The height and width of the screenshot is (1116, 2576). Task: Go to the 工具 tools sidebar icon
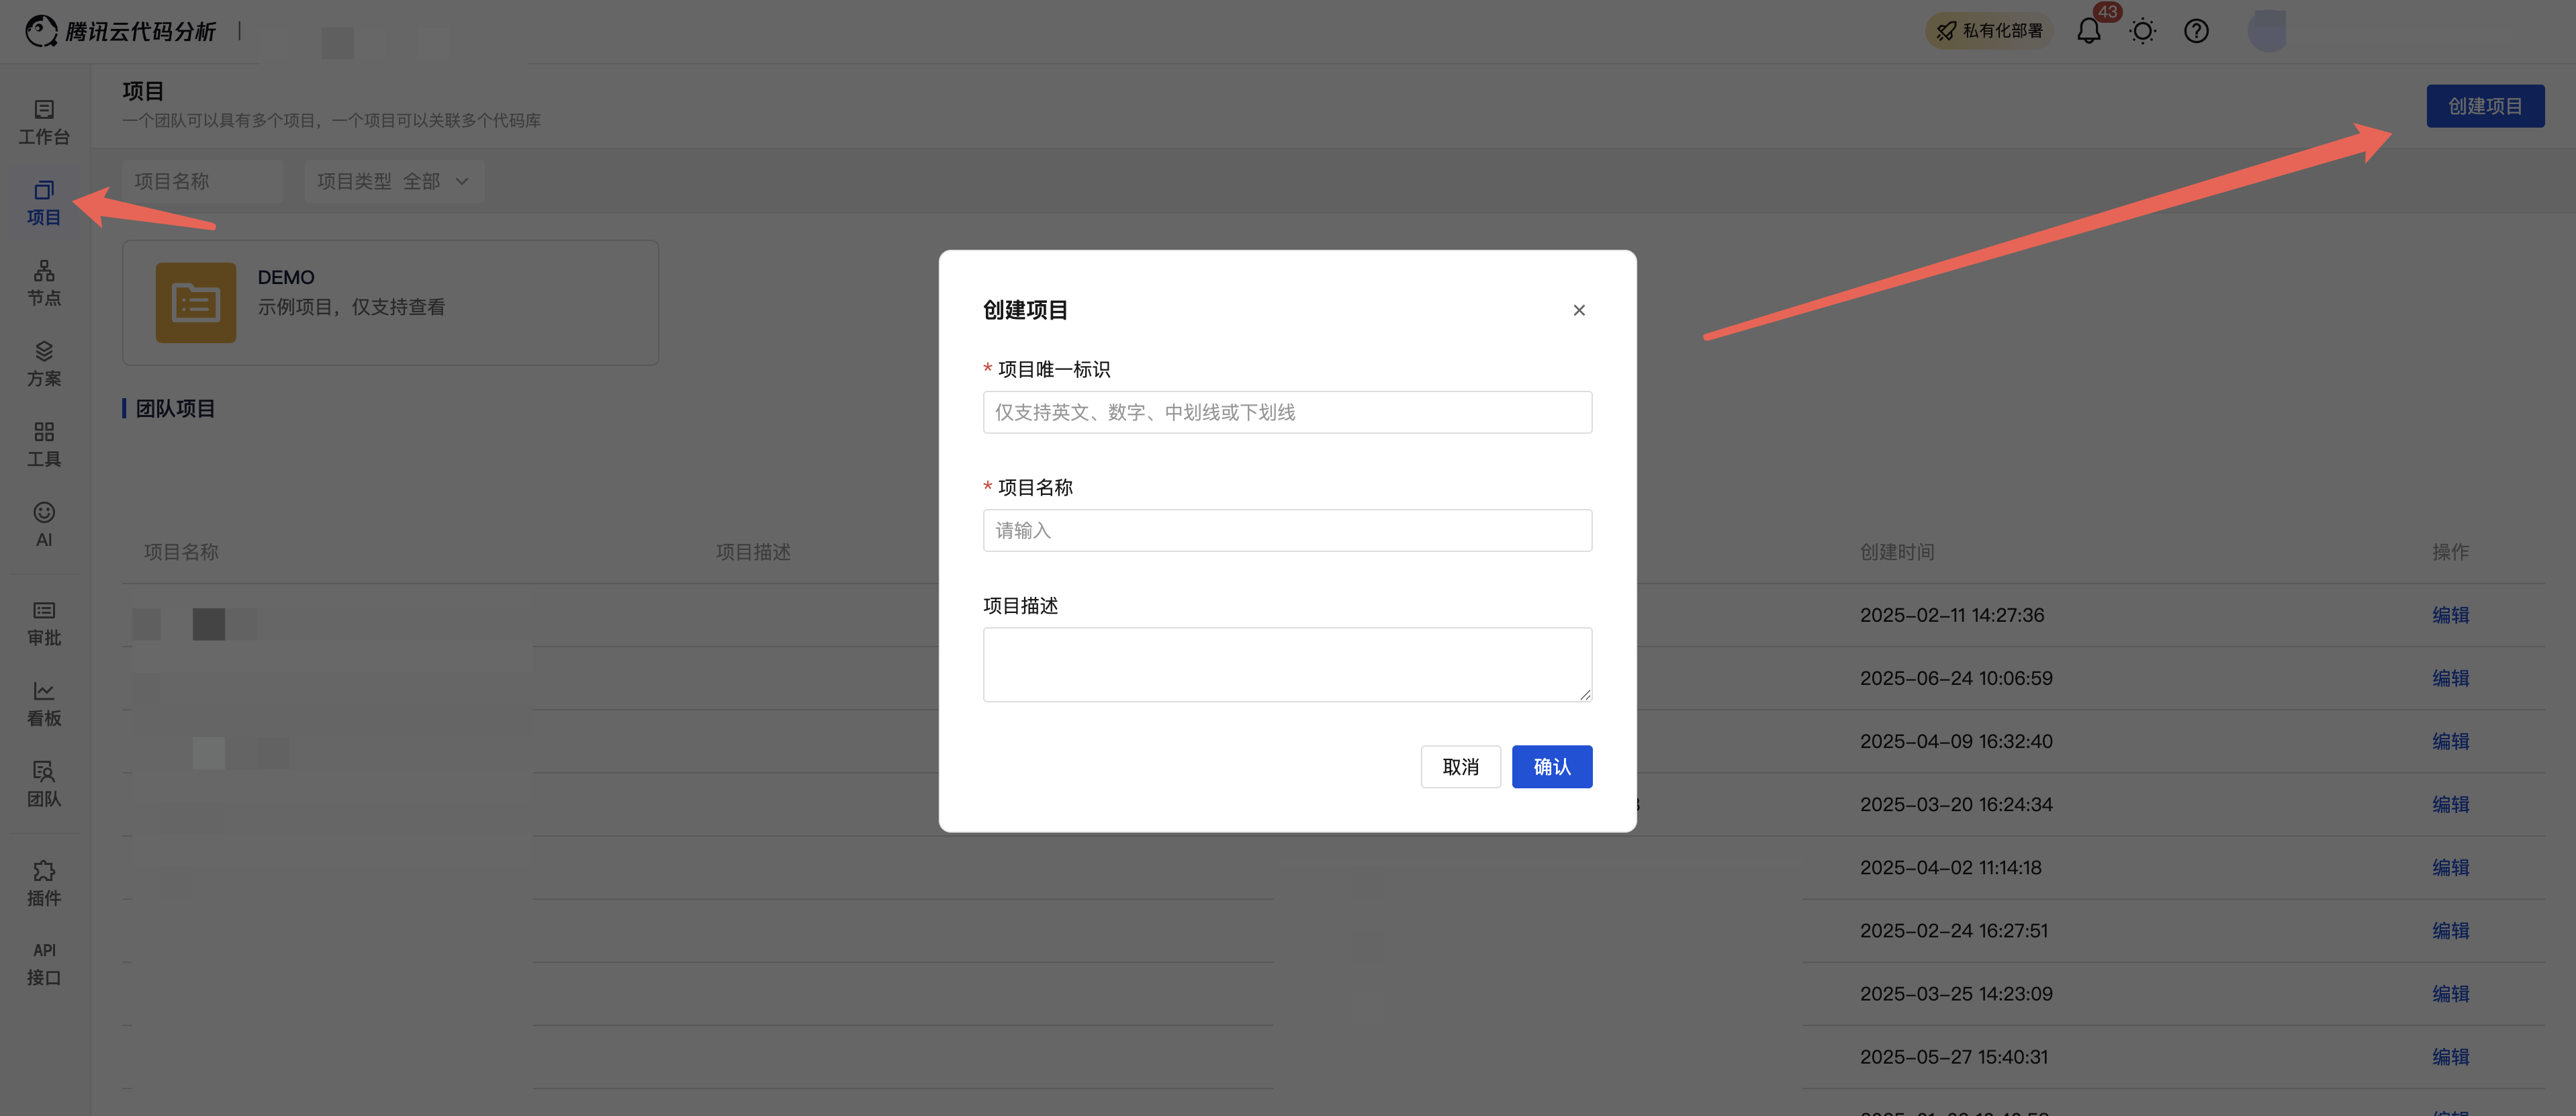(x=44, y=444)
